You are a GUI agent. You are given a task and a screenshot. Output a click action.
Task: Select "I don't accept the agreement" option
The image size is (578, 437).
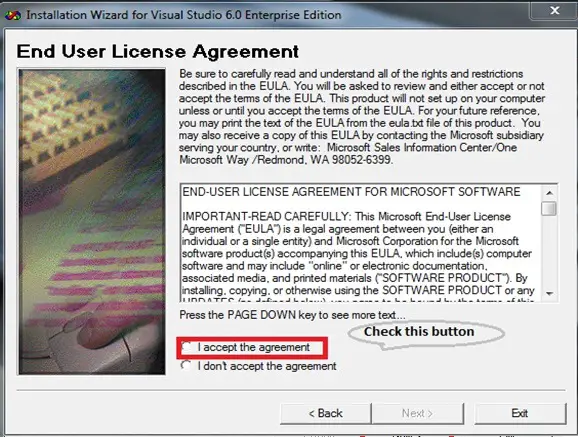click(186, 366)
